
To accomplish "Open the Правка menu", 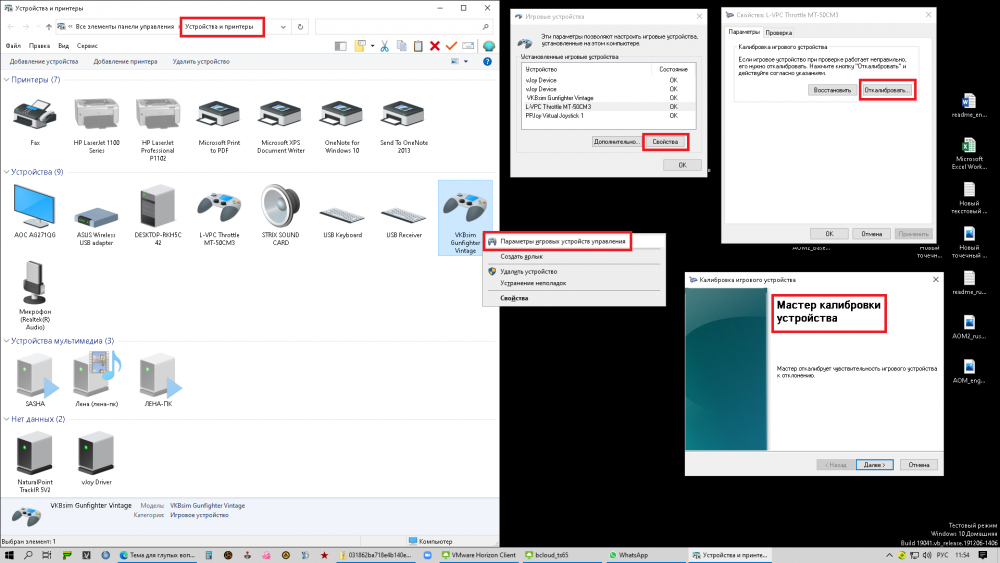I will (x=39, y=46).
